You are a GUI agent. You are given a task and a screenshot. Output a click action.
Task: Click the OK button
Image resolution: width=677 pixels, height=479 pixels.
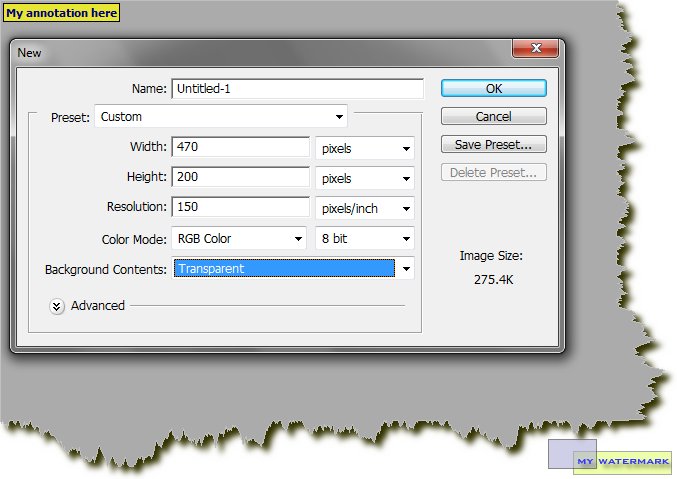[493, 88]
